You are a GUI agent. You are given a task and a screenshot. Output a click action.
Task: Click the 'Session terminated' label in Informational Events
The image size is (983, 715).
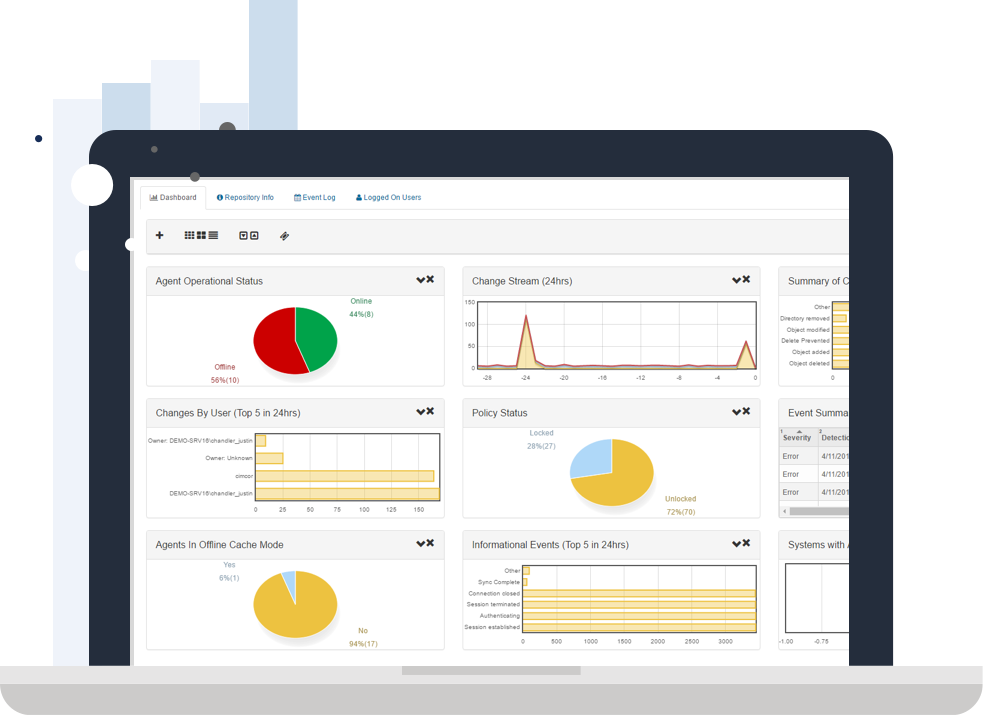point(493,605)
